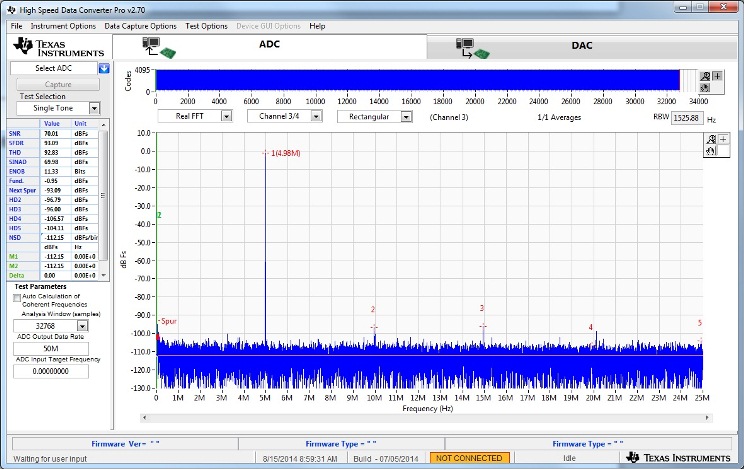Click the crosshair cursor tool on codes plot
The height and width of the screenshot is (469, 744).
tap(719, 76)
